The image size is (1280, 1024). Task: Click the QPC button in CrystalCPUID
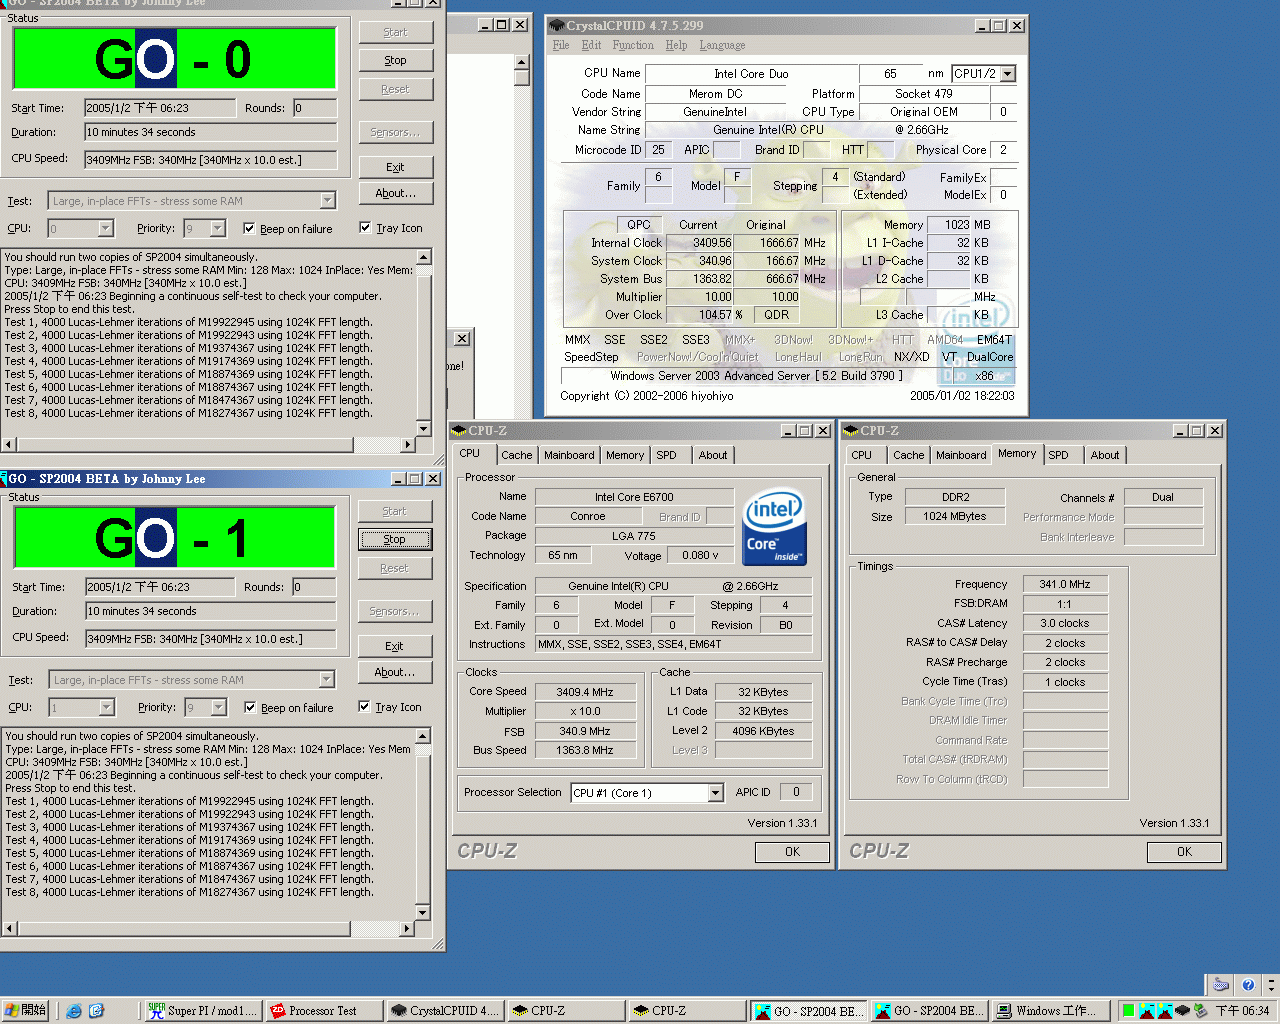coord(638,225)
